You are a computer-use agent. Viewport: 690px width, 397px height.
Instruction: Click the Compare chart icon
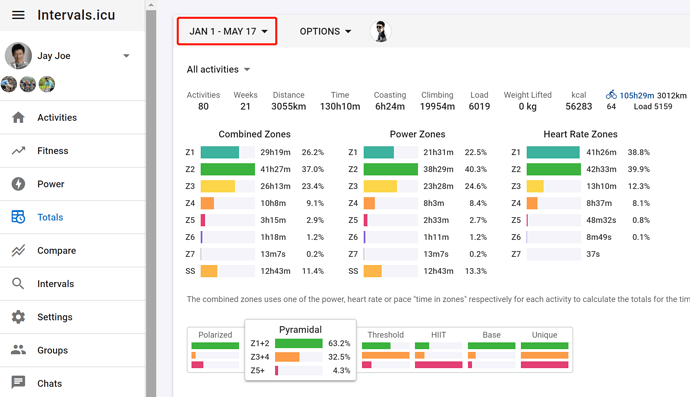click(18, 250)
